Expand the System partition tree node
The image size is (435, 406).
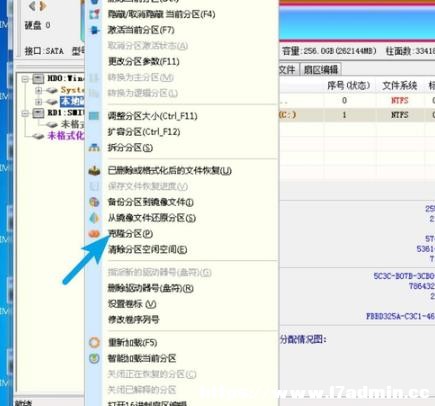[38, 90]
